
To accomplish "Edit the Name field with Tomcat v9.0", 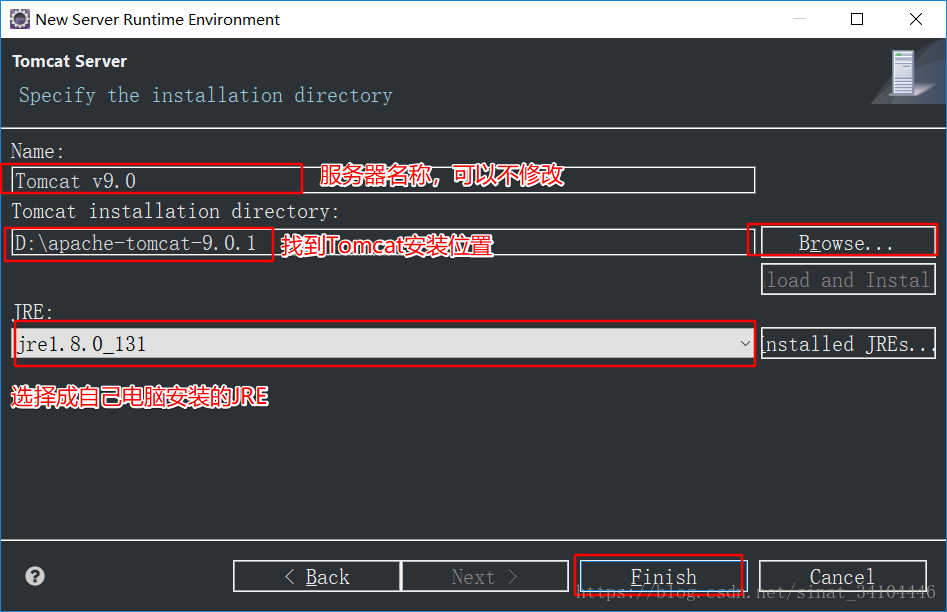I will (383, 180).
